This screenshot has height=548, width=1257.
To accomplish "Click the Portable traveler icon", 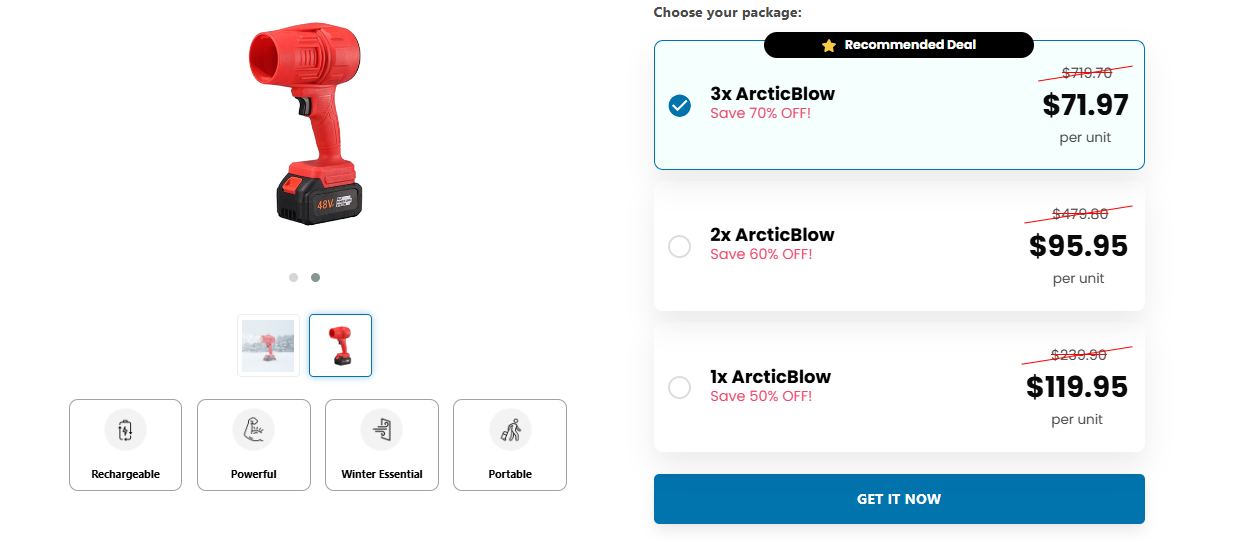I will tap(510, 431).
